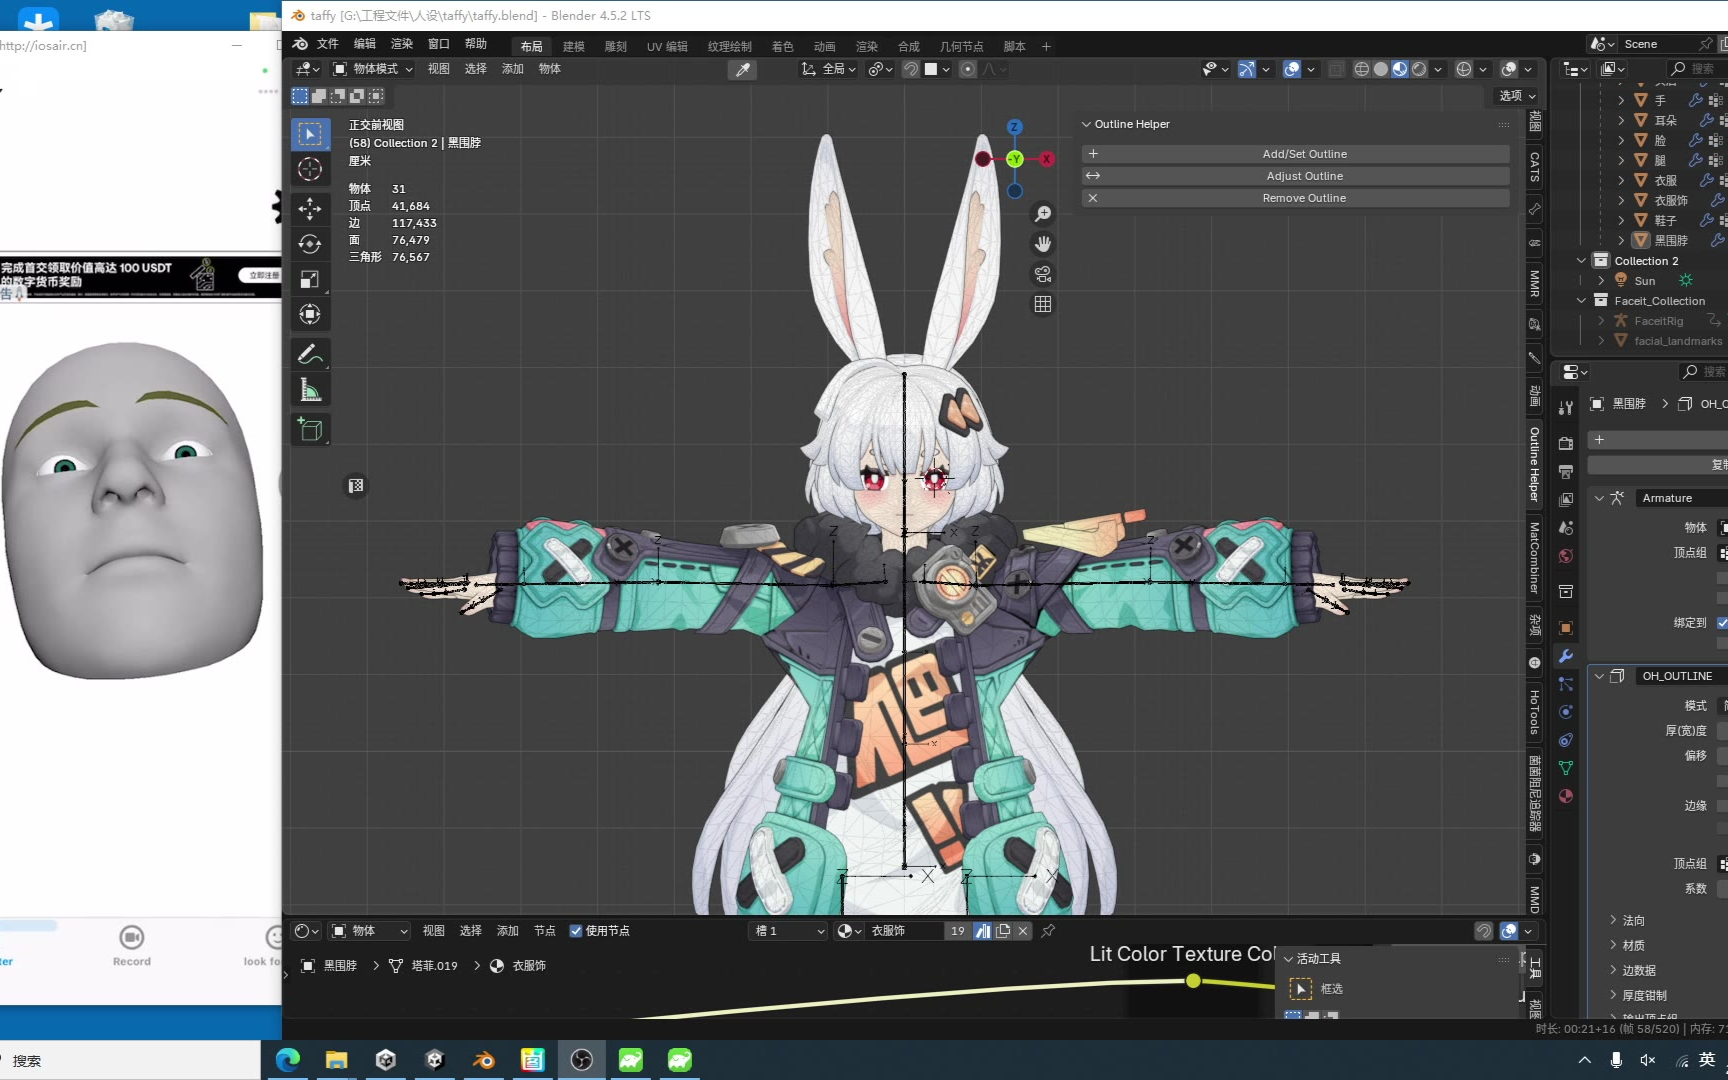Choose the Move tool
This screenshot has width=1728, height=1080.
(x=310, y=208)
